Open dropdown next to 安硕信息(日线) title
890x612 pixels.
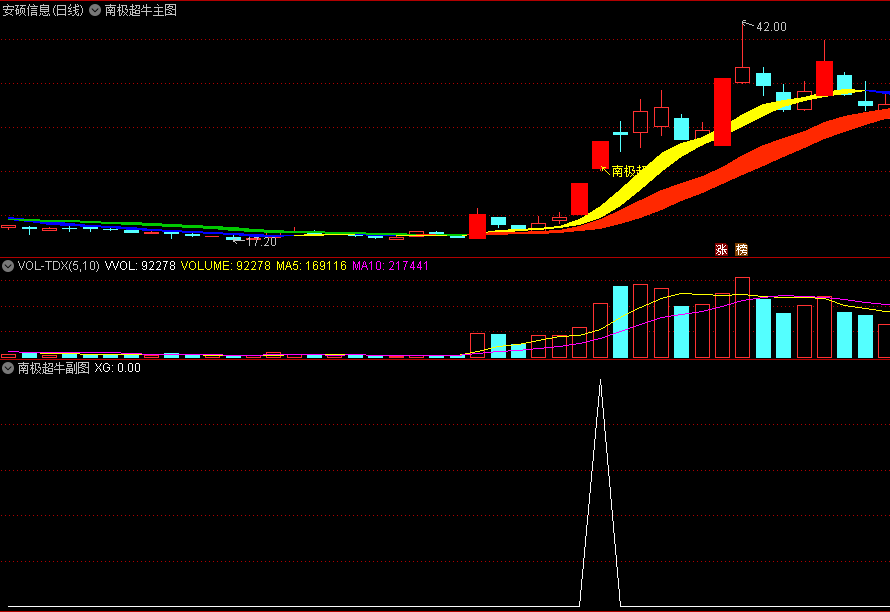[95, 10]
